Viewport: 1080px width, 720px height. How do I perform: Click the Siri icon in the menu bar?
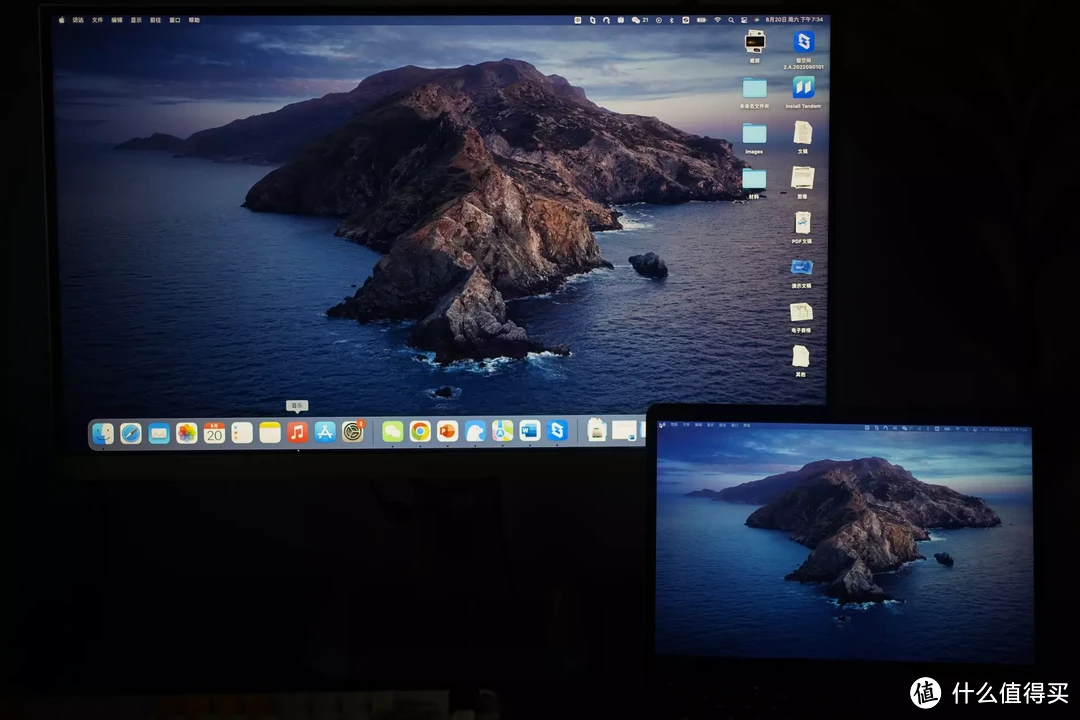(756, 20)
